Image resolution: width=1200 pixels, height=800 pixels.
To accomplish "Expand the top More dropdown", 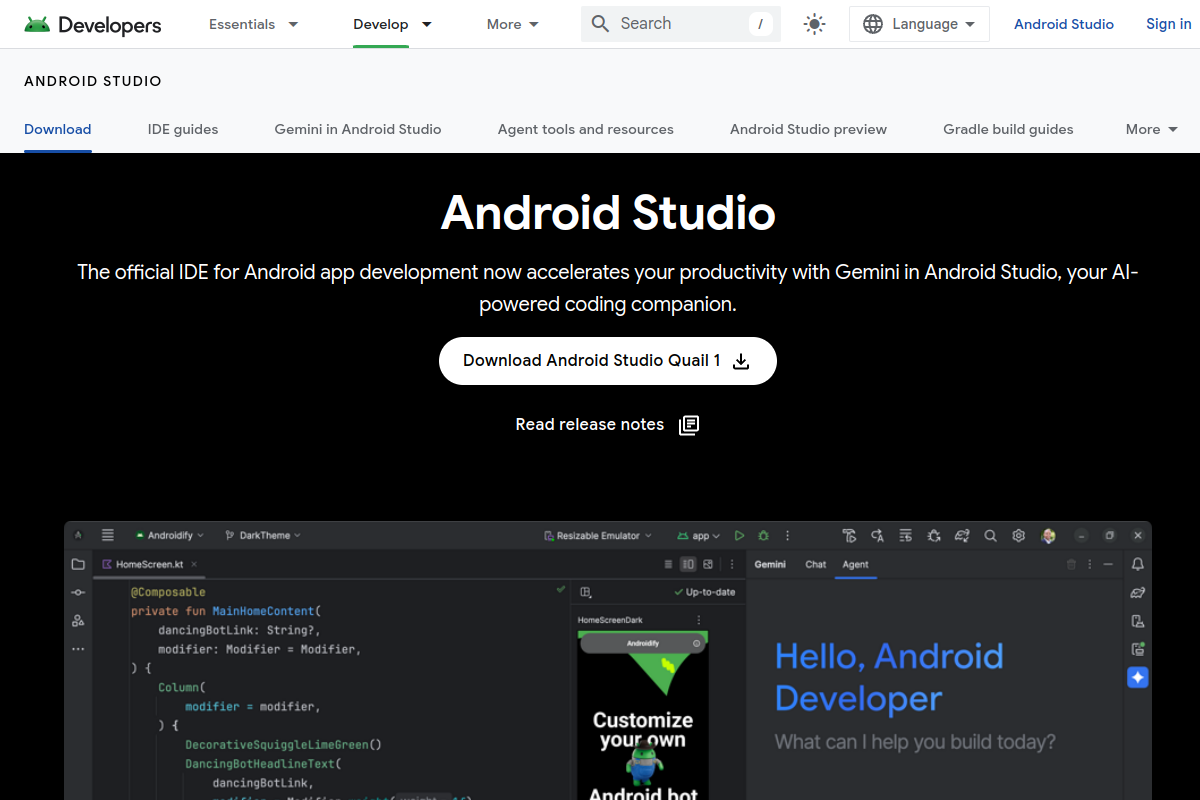I will [513, 24].
